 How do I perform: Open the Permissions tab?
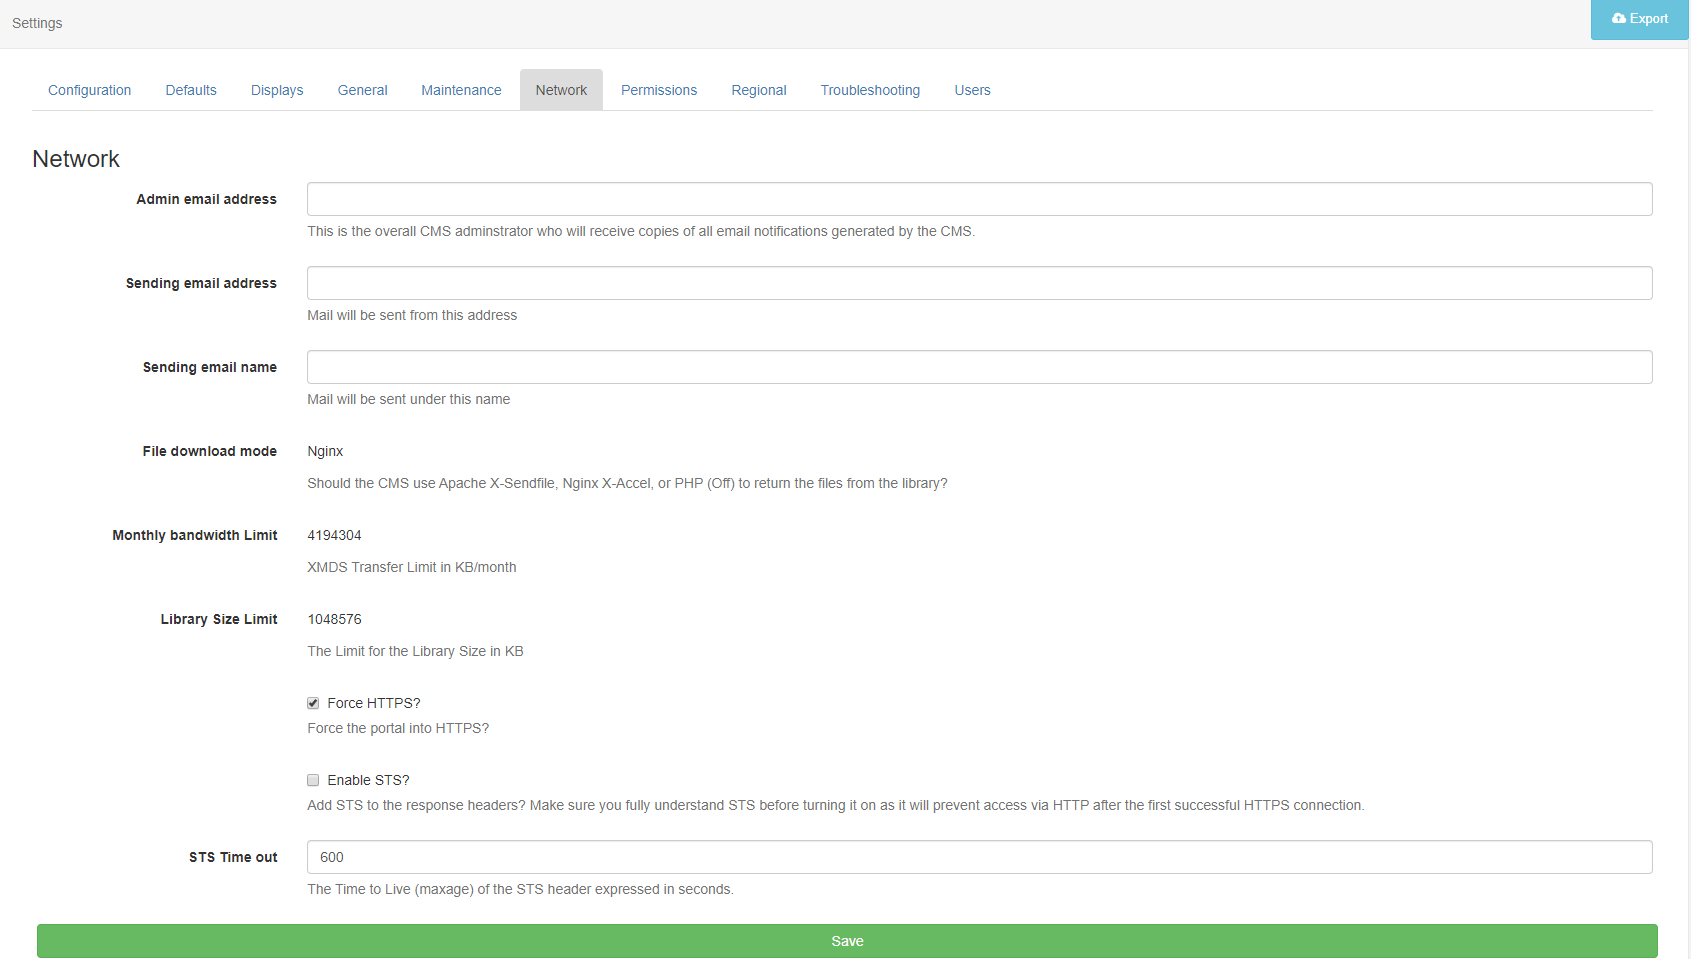659,90
